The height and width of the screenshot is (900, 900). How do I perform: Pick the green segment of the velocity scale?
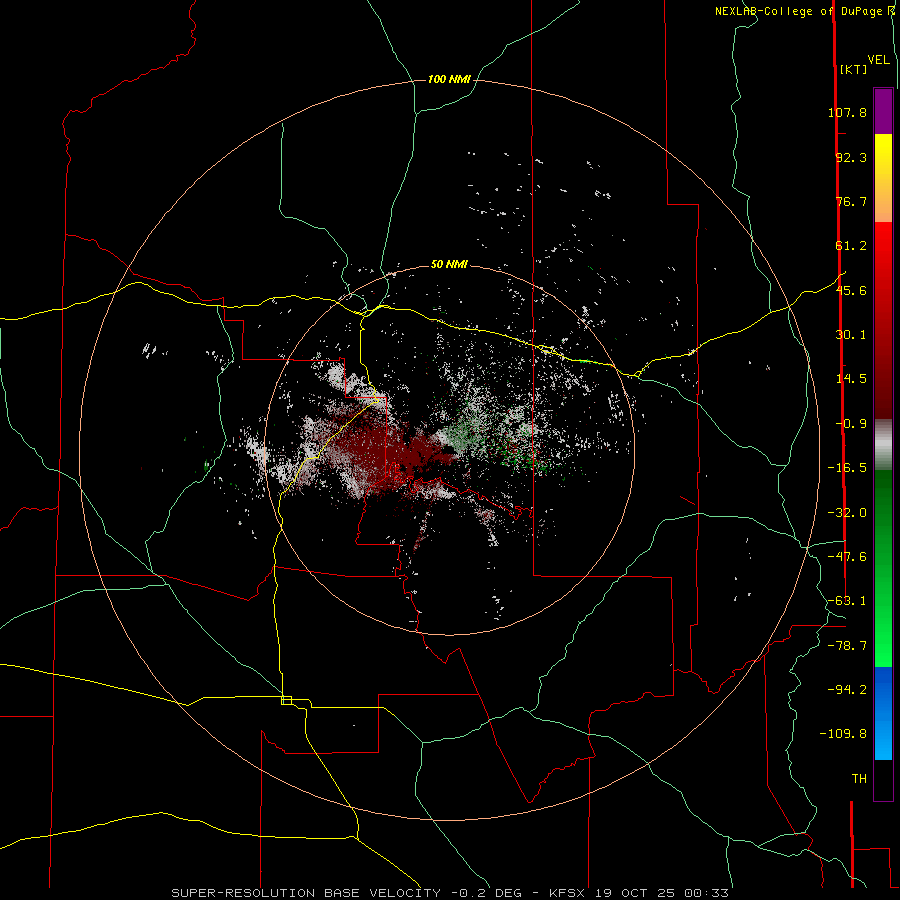(x=883, y=568)
